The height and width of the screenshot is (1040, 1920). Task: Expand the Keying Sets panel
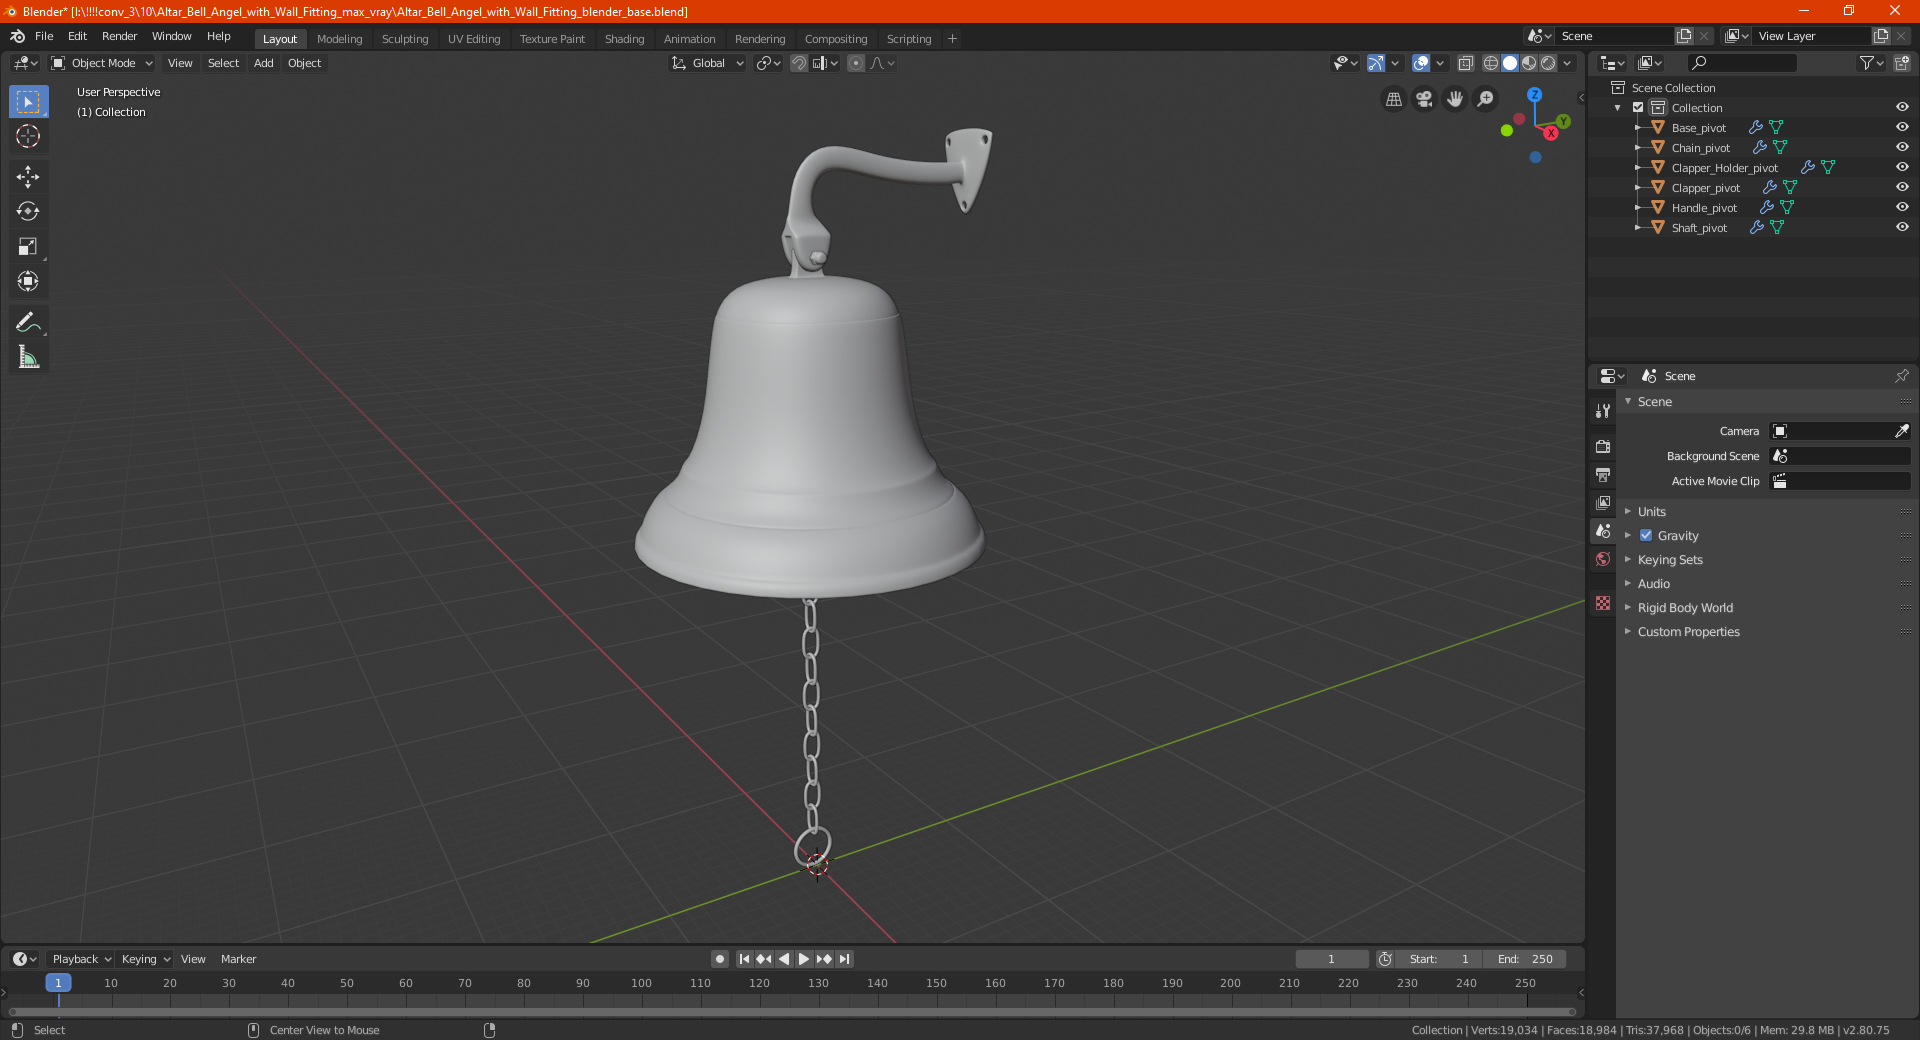1669,560
